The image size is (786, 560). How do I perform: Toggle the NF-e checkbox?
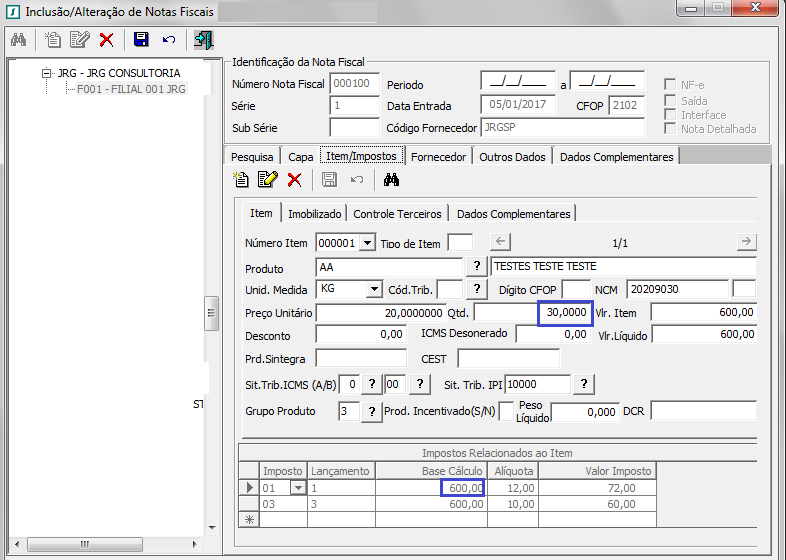point(671,84)
